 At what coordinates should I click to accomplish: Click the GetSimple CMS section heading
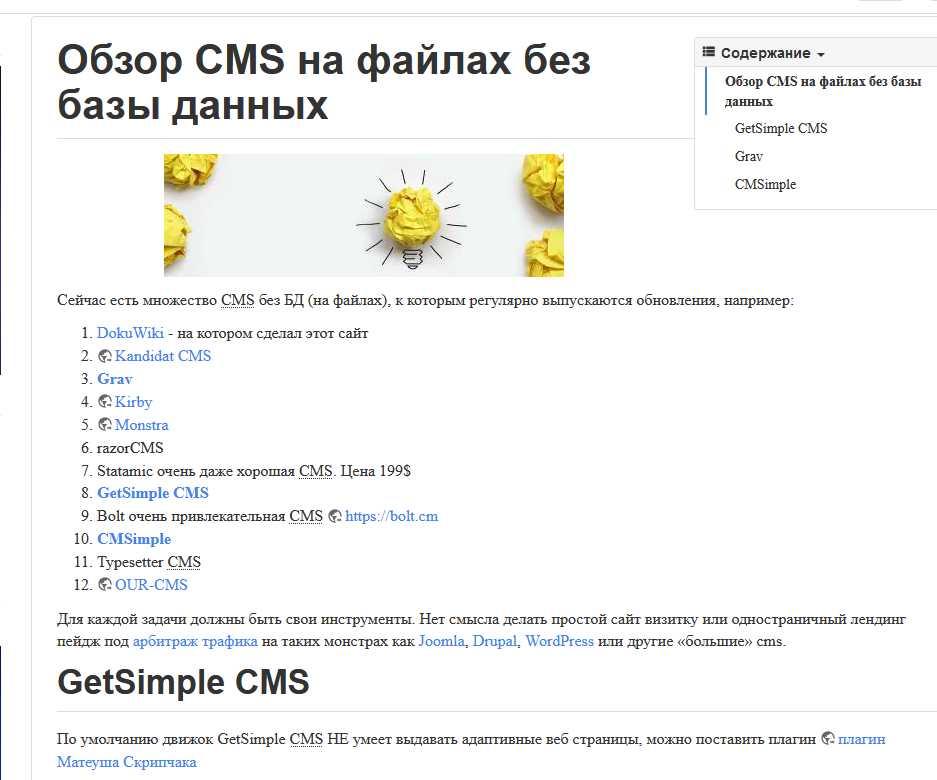click(183, 682)
